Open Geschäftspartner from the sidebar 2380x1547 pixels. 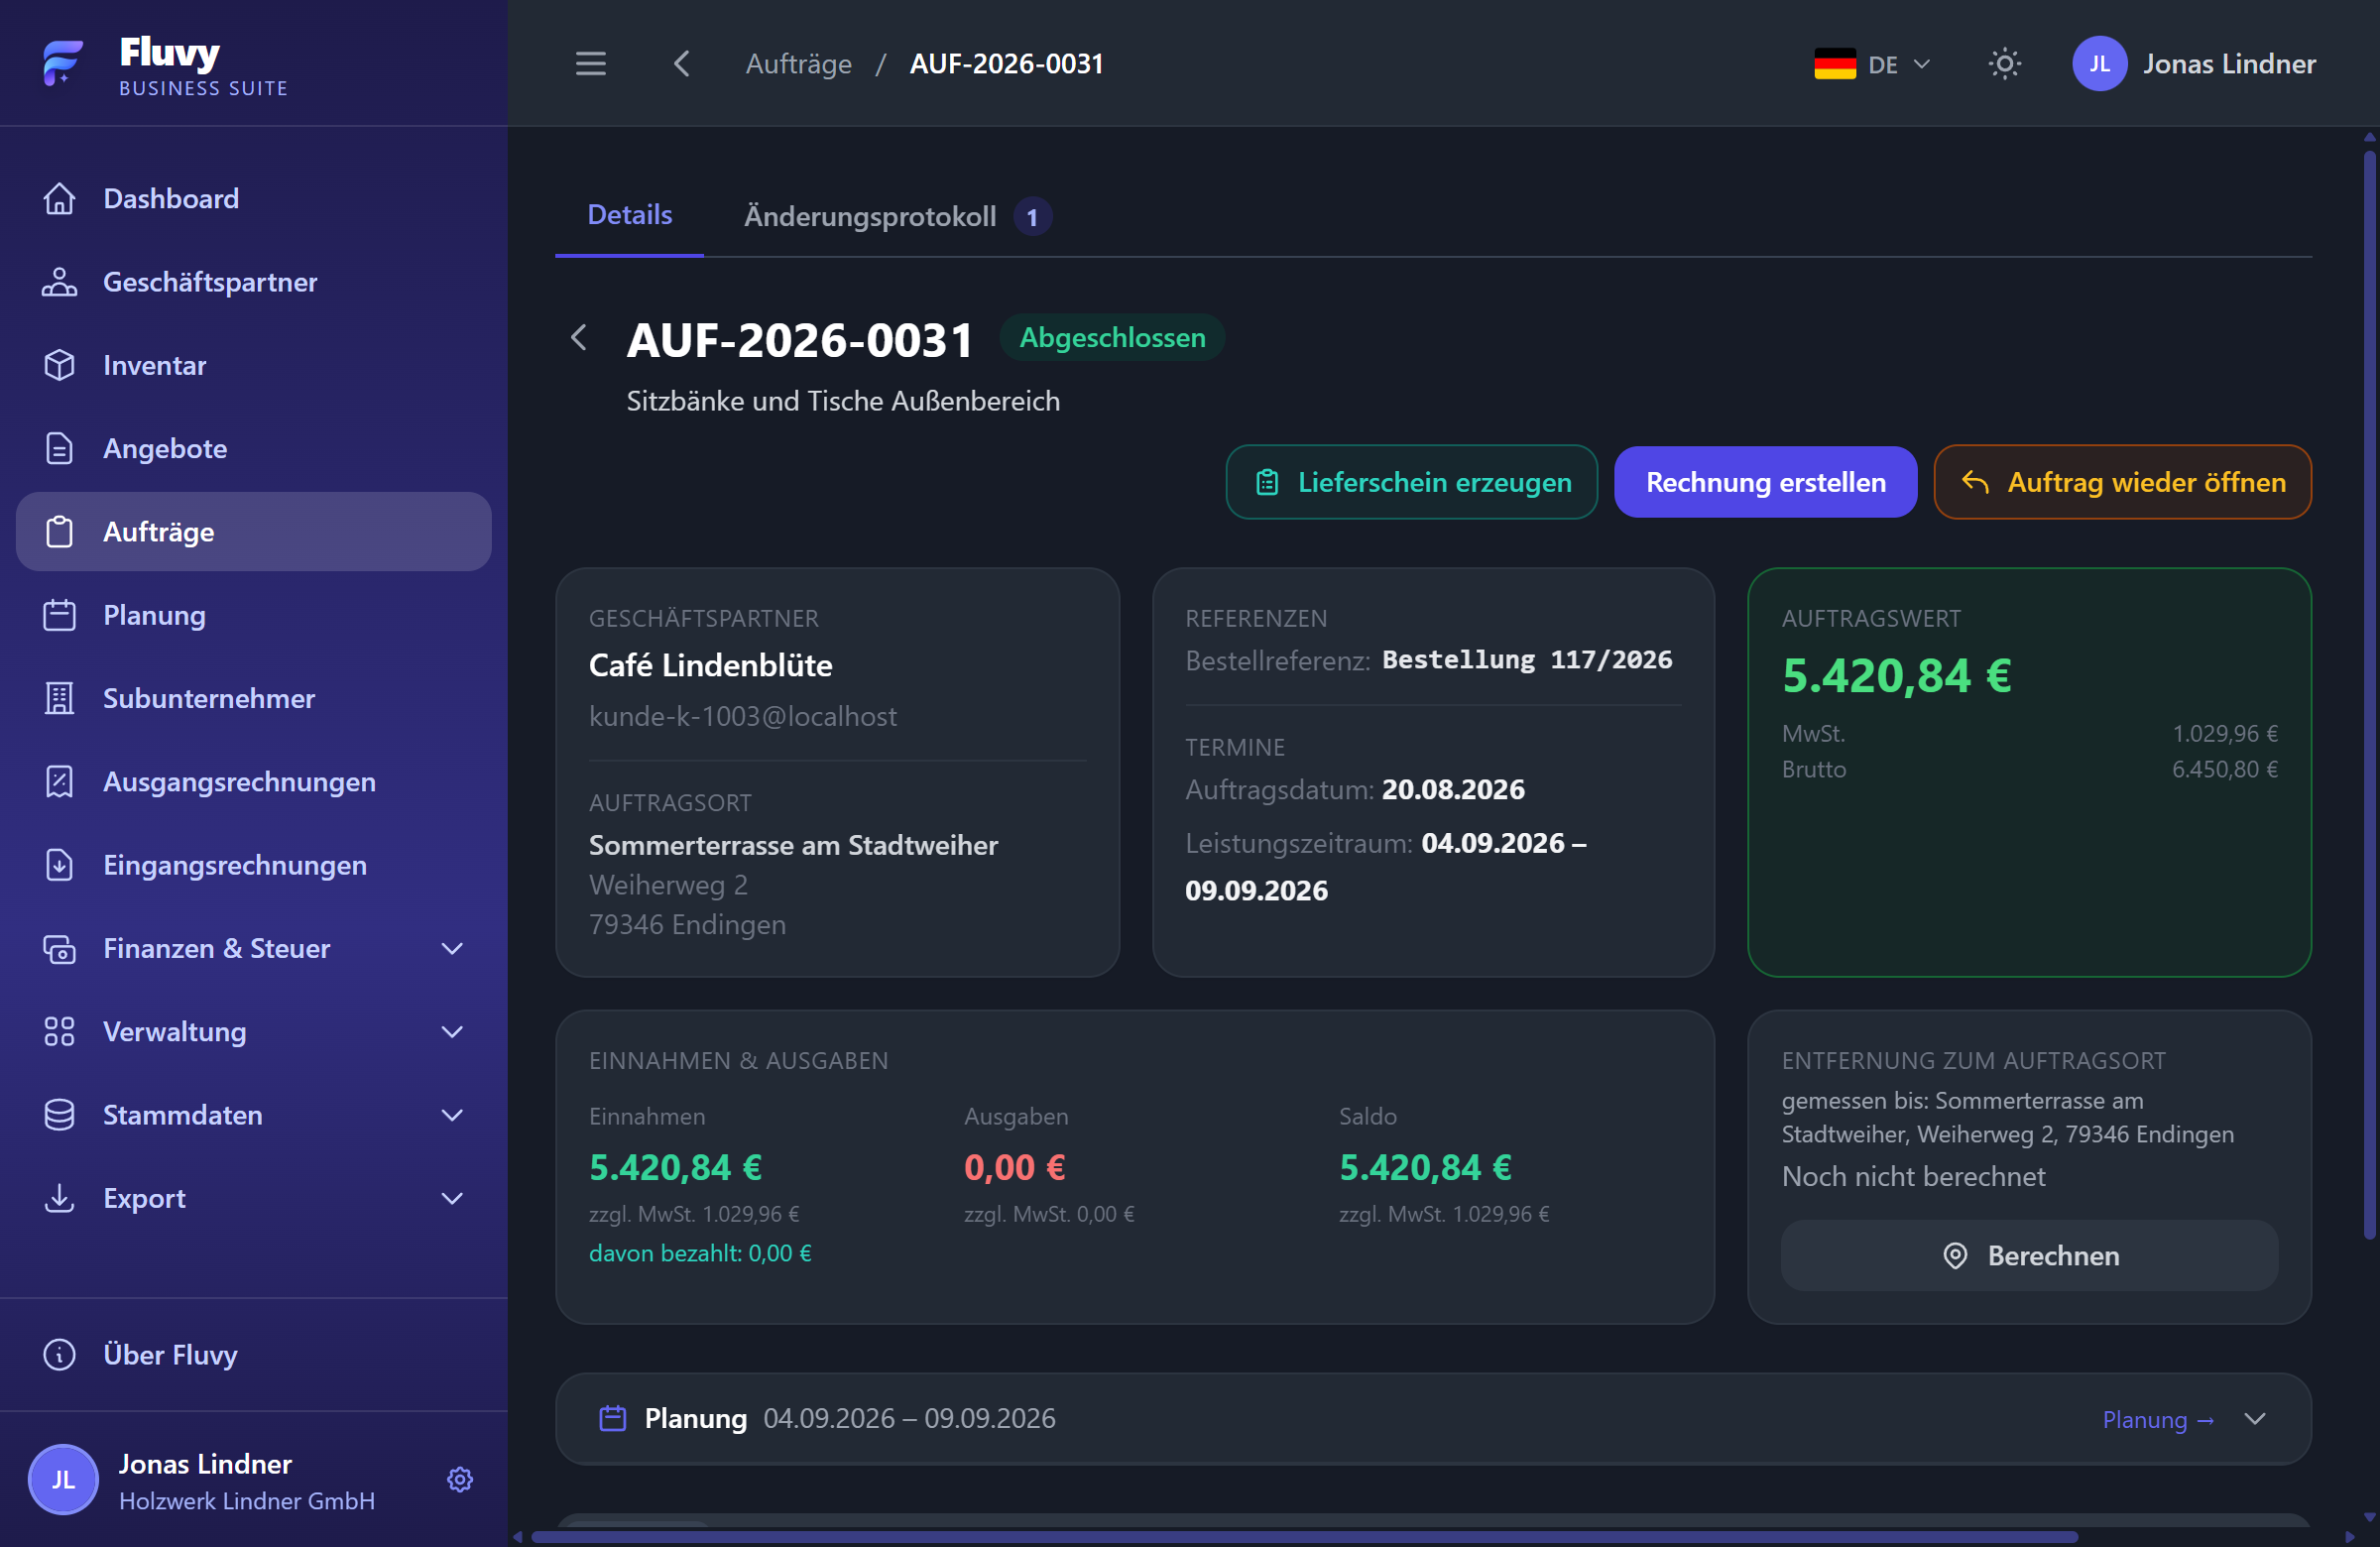[x=254, y=282]
